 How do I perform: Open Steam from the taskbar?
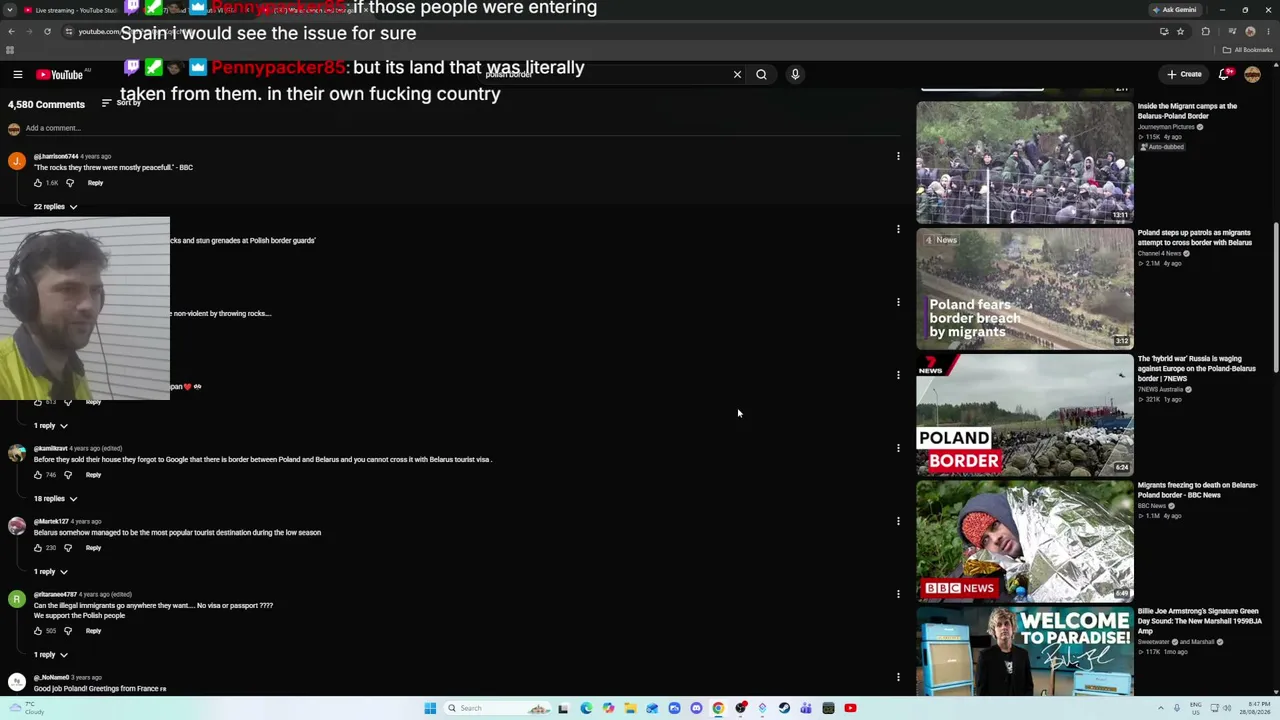pos(784,708)
